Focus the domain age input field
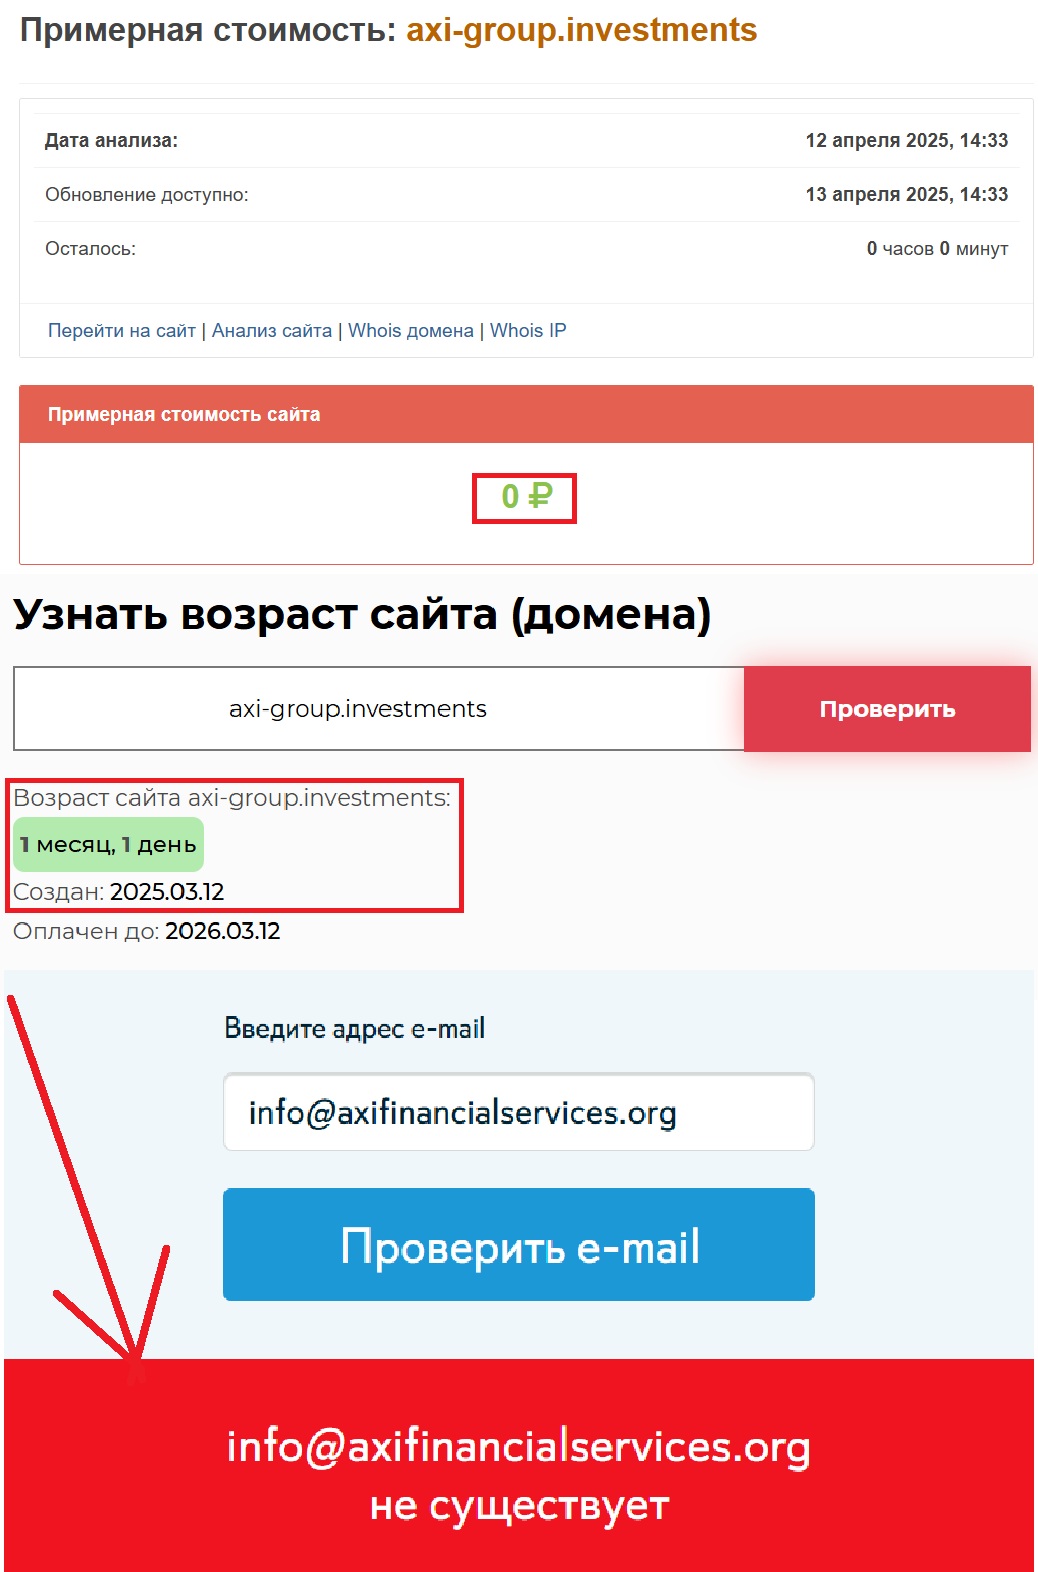The width and height of the screenshot is (1038, 1572). click(x=379, y=709)
